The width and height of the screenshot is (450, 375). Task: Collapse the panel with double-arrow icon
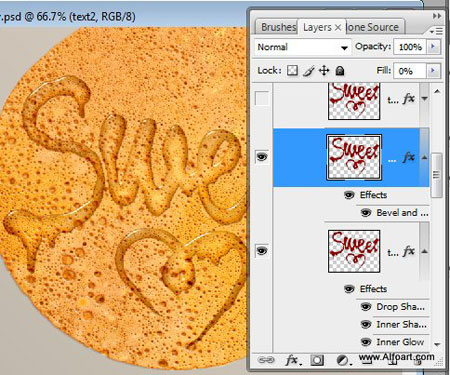coord(437,16)
